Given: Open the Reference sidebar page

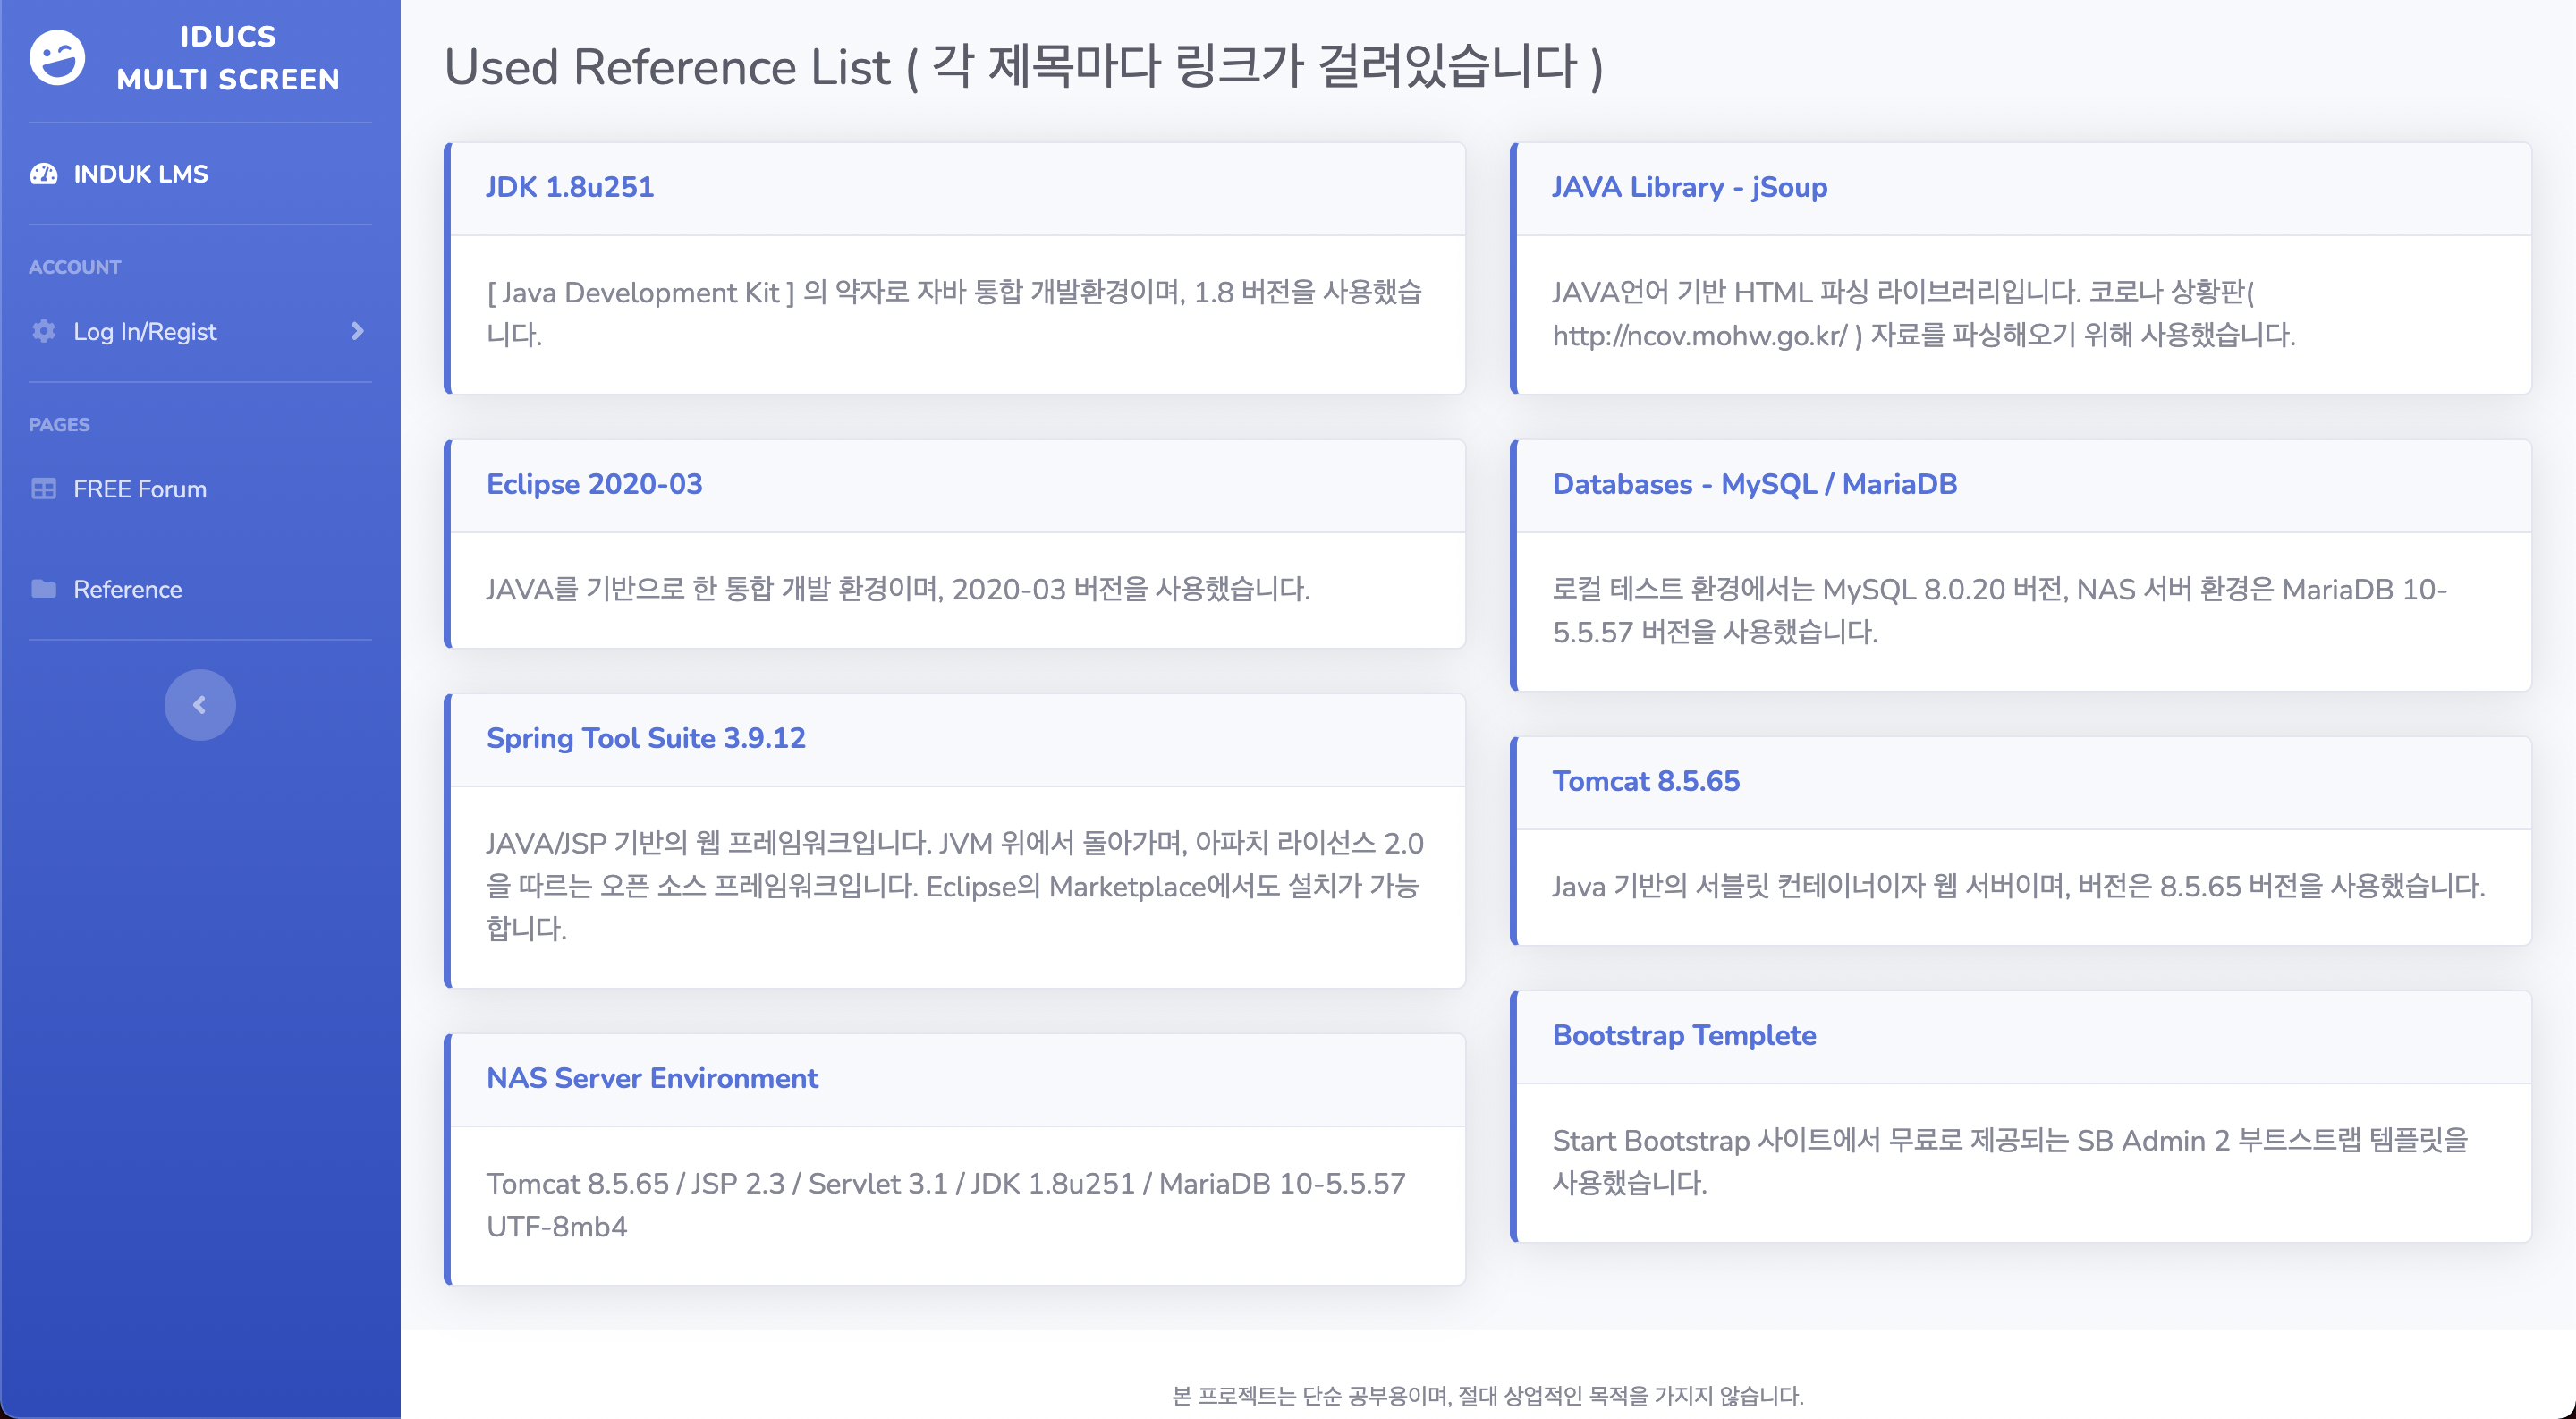Looking at the screenshot, I should pos(128,589).
